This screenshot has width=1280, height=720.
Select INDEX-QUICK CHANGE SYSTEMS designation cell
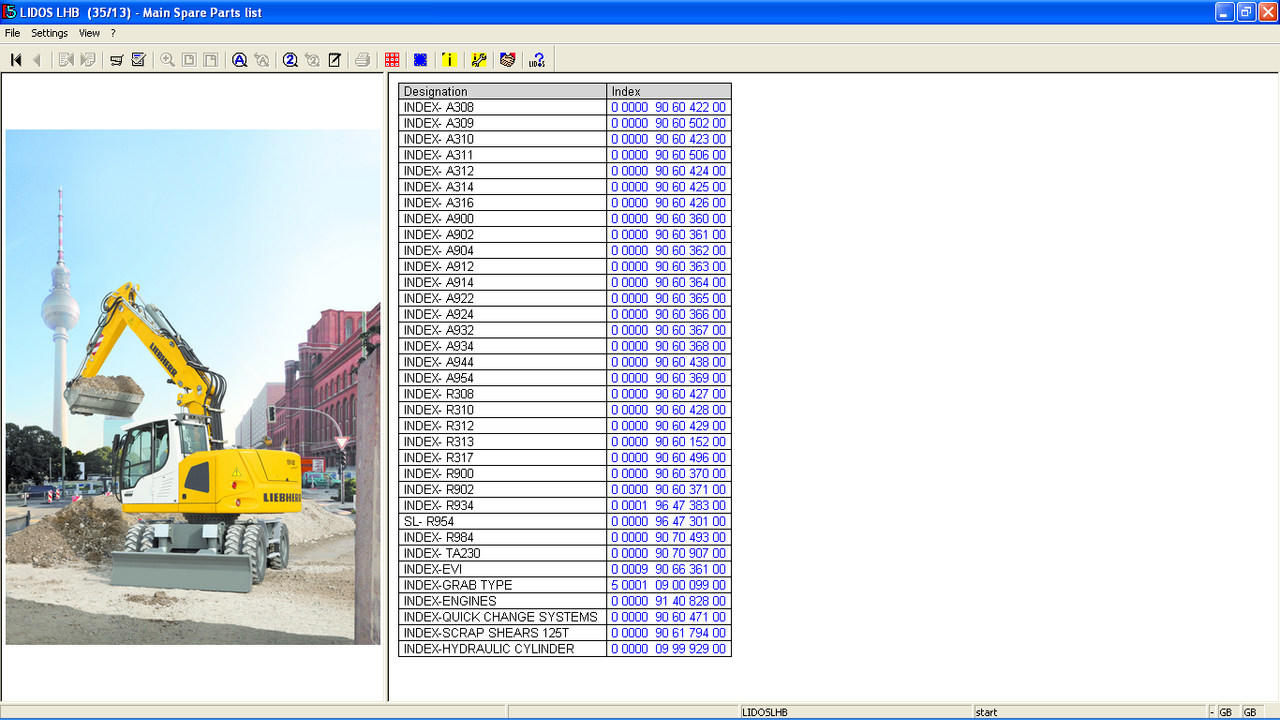[x=502, y=617]
